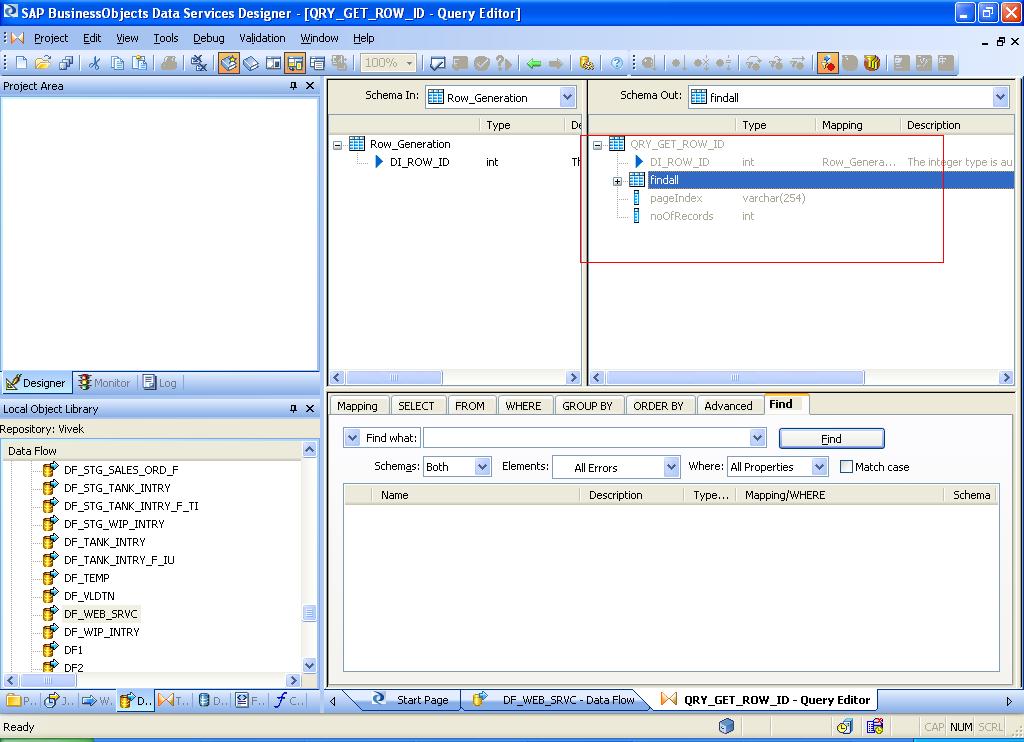This screenshot has width=1024, height=742.
Task: Switch to the Advanced tab
Action: (728, 406)
